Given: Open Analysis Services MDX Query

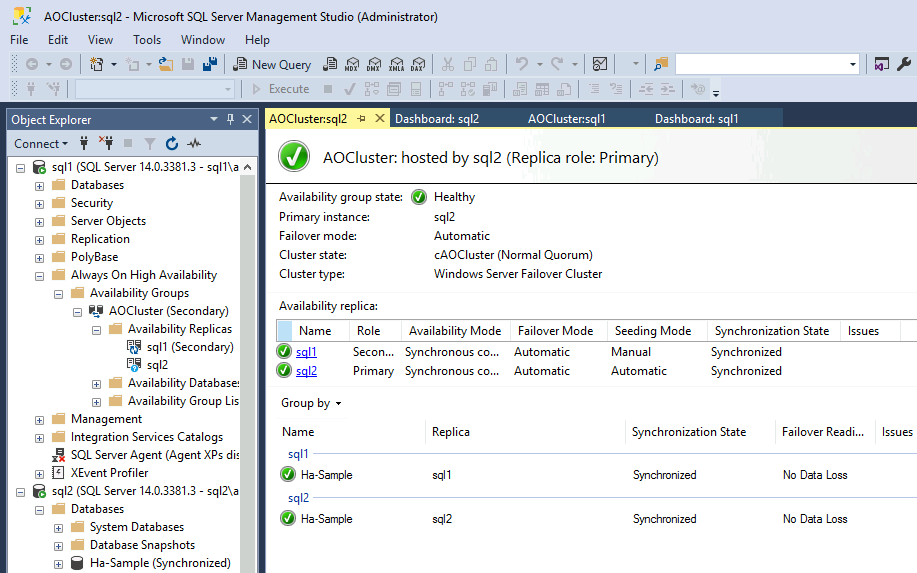Looking at the screenshot, I should click(352, 64).
